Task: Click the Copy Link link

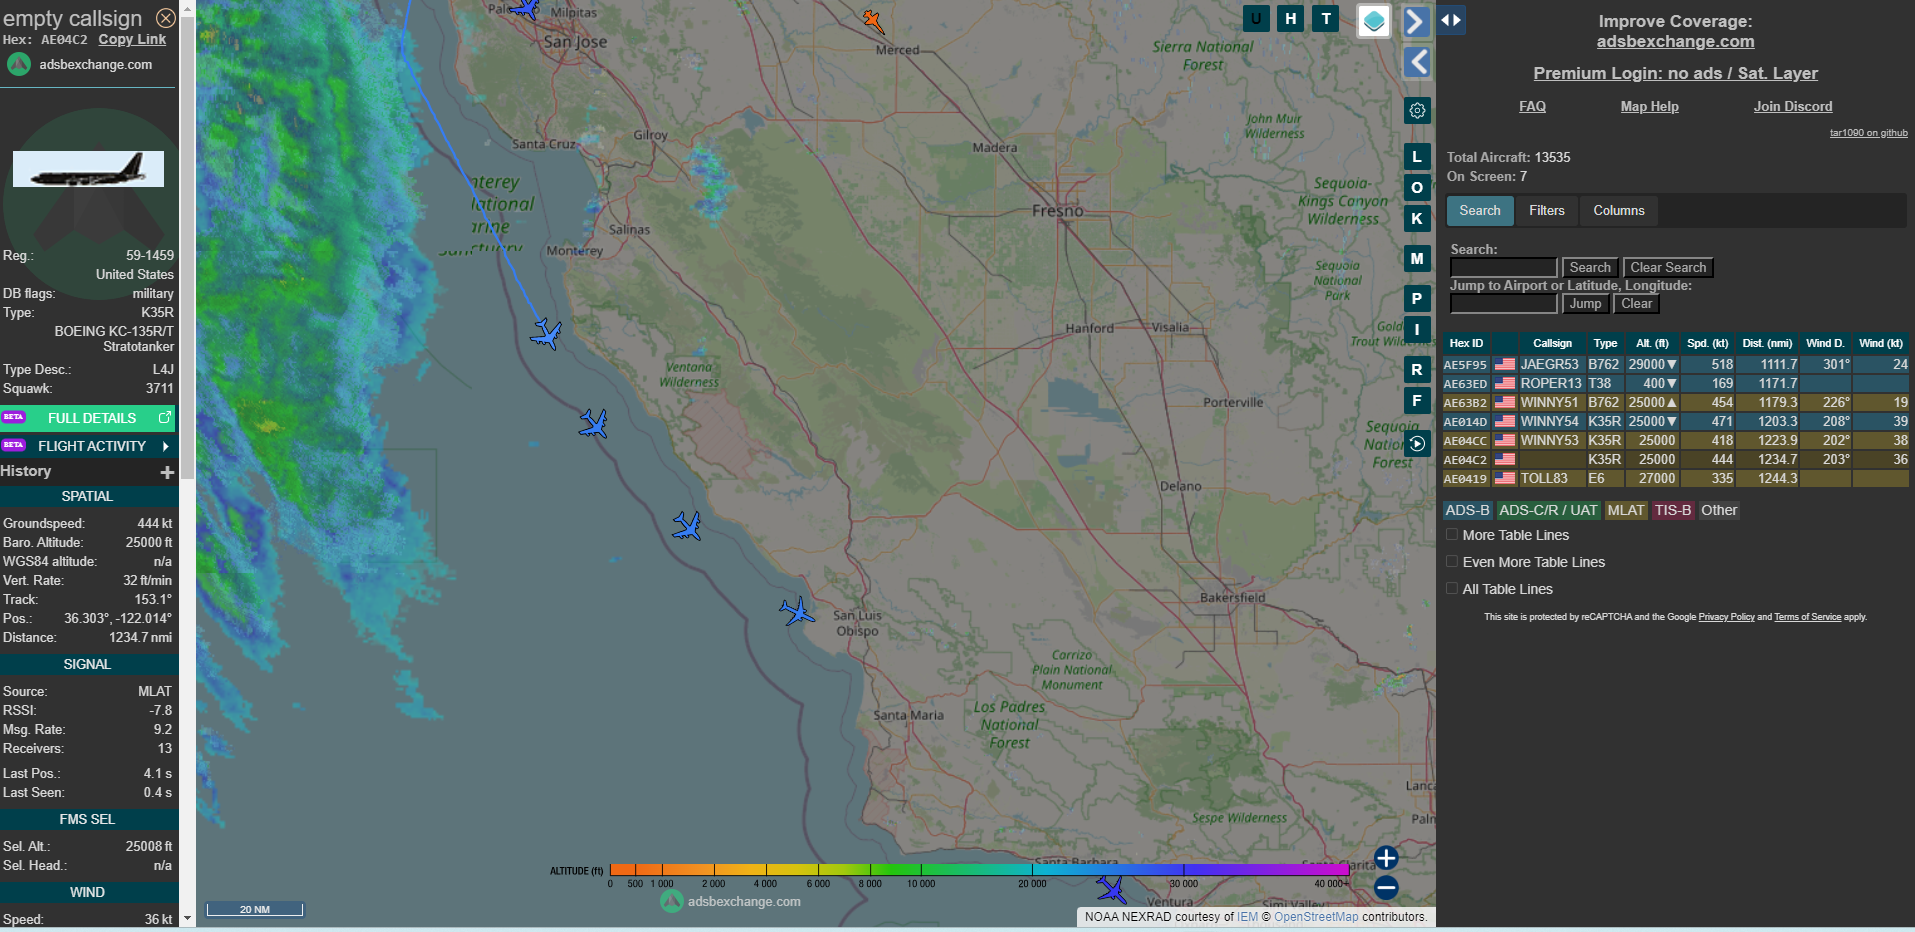Action: tap(132, 40)
